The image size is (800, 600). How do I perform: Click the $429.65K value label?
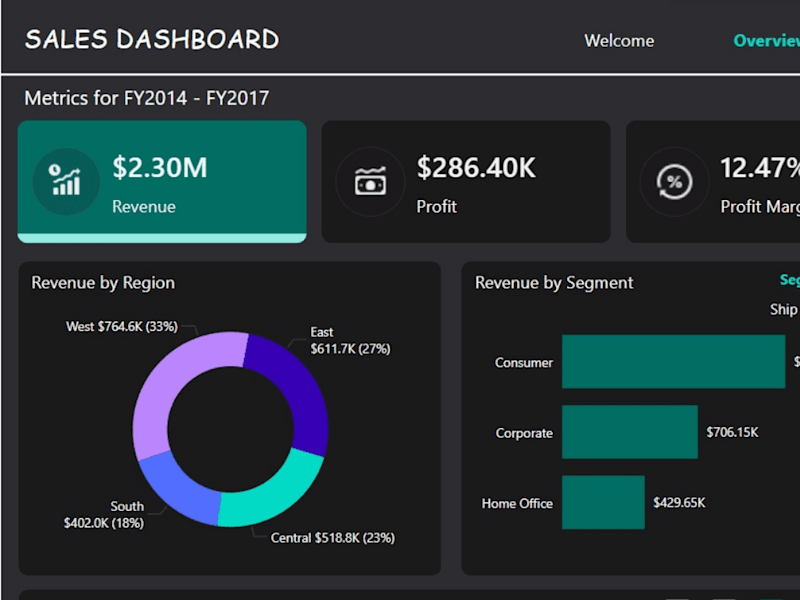(x=679, y=503)
